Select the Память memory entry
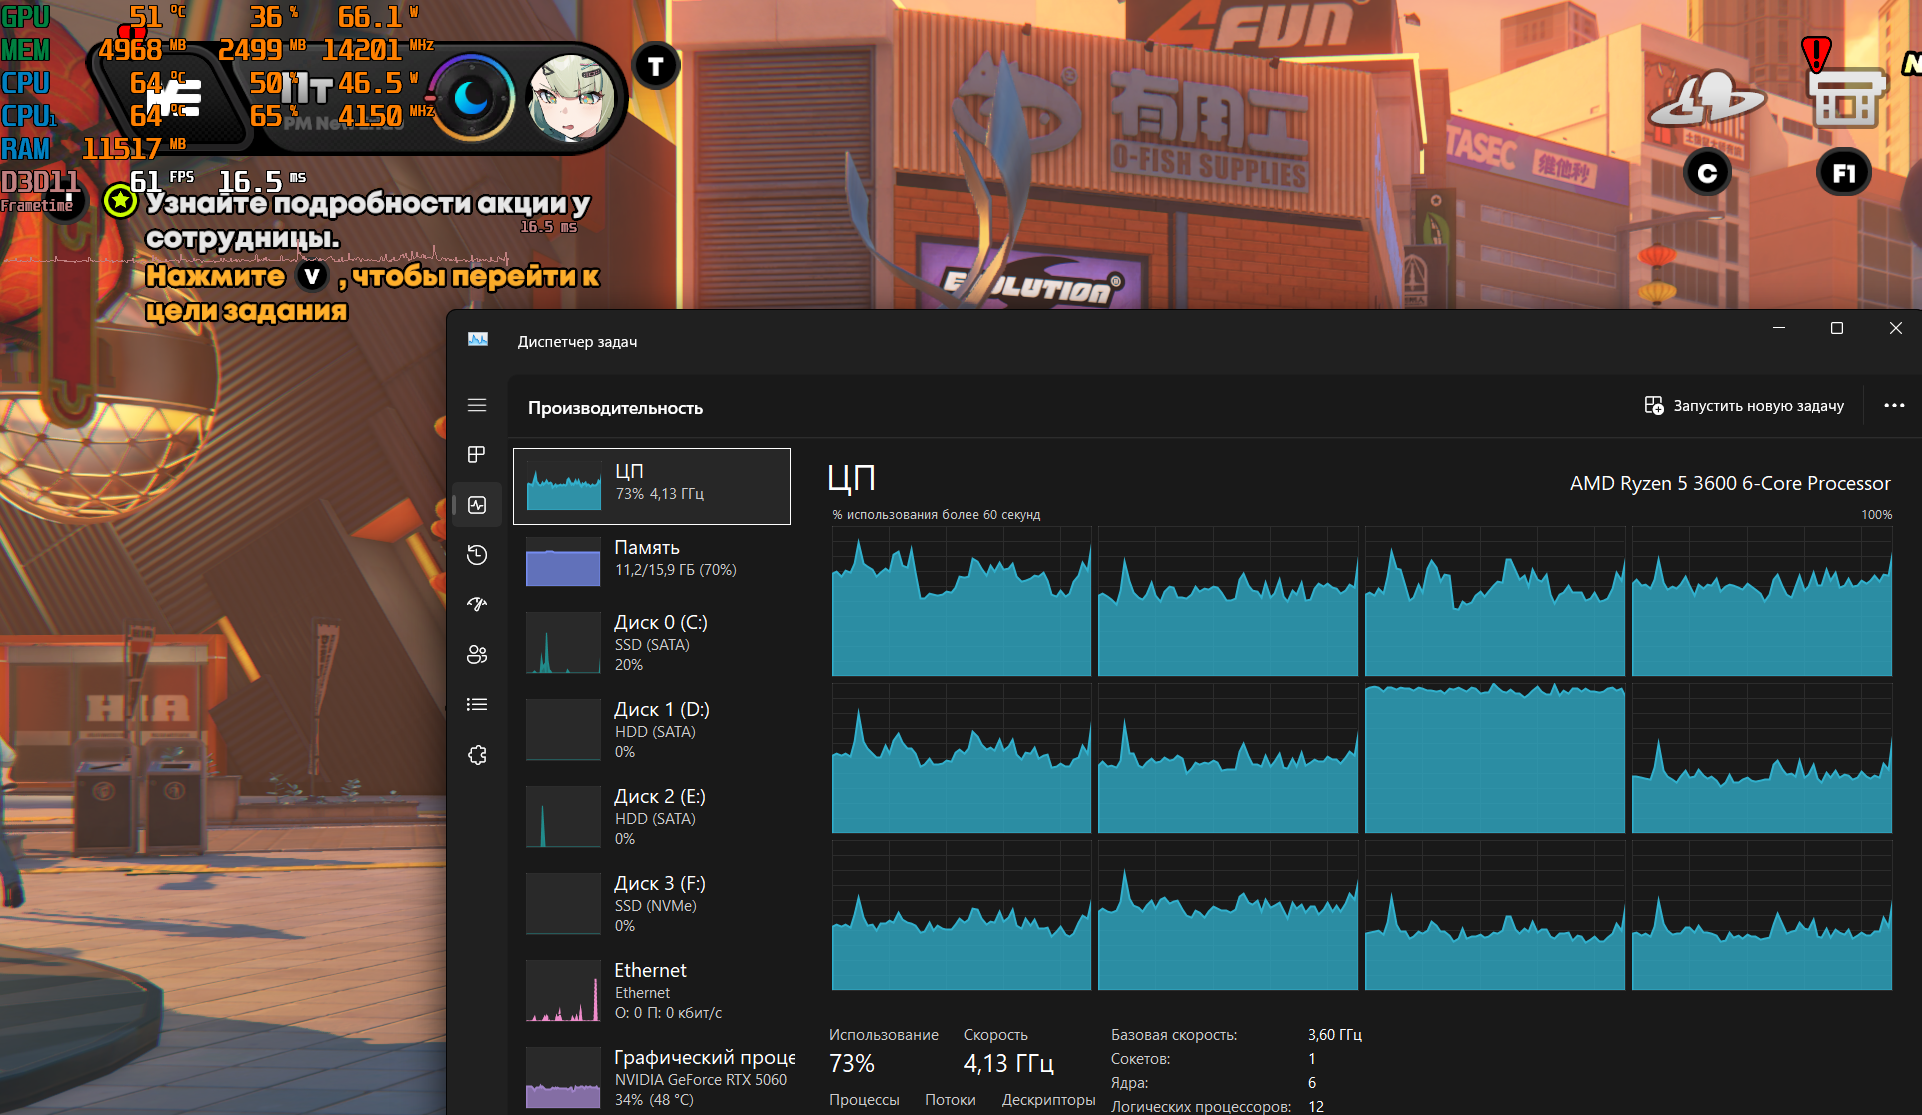Image resolution: width=1922 pixels, height=1115 pixels. pyautogui.click(x=652, y=559)
